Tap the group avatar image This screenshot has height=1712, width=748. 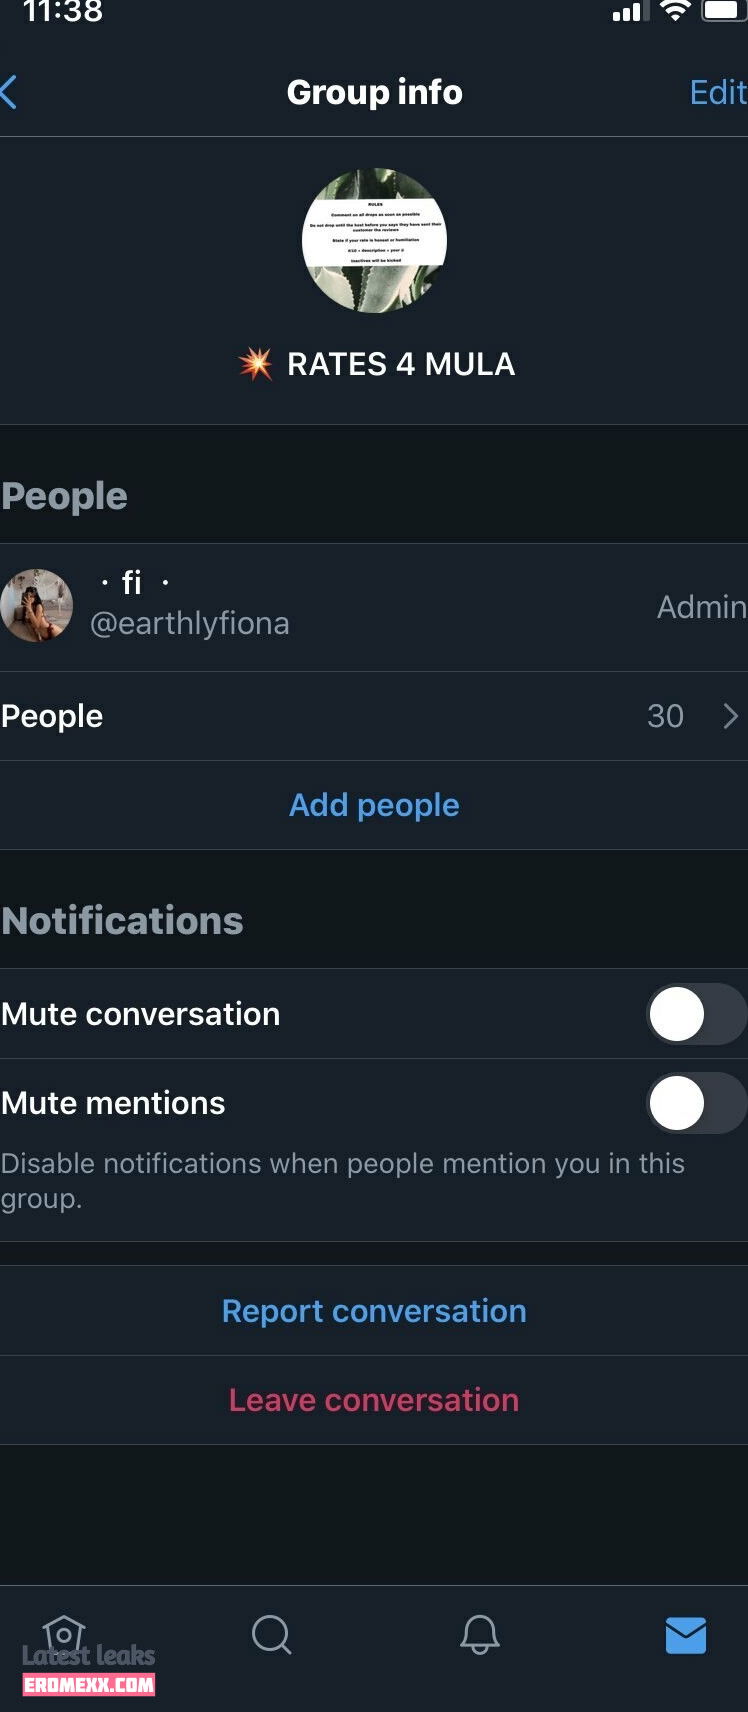374,240
